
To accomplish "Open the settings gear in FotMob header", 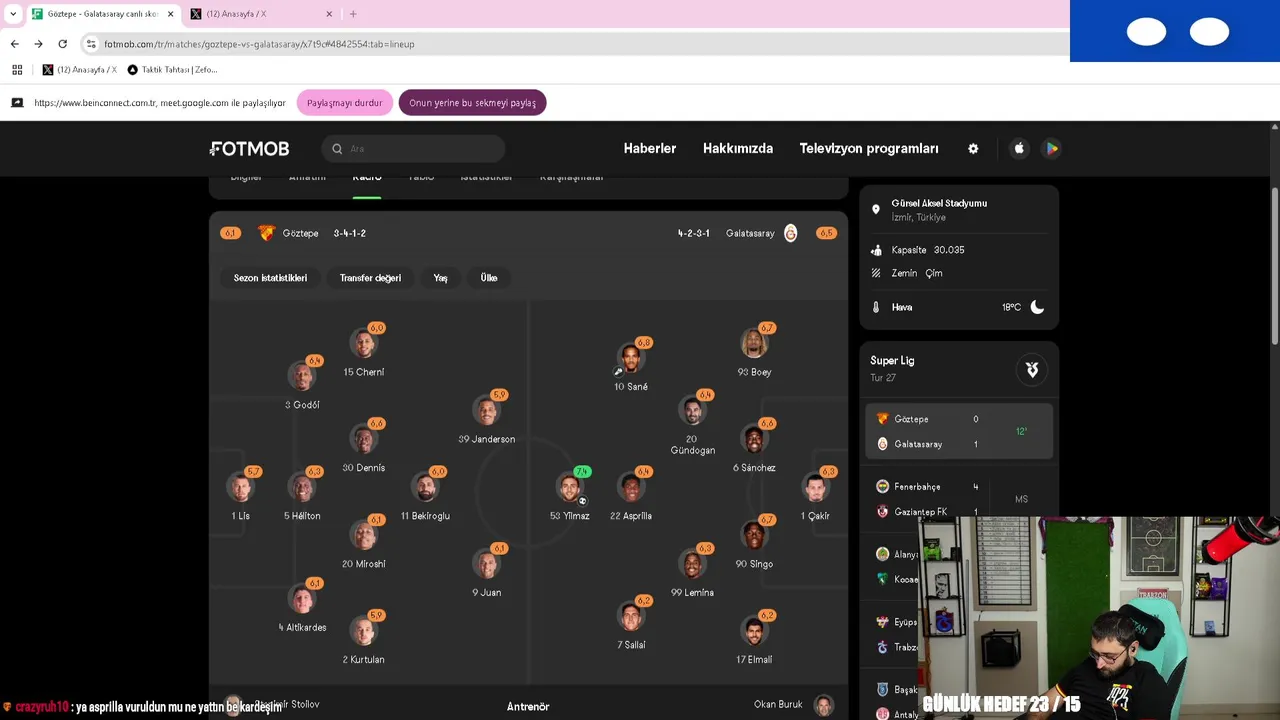I will (973, 148).
